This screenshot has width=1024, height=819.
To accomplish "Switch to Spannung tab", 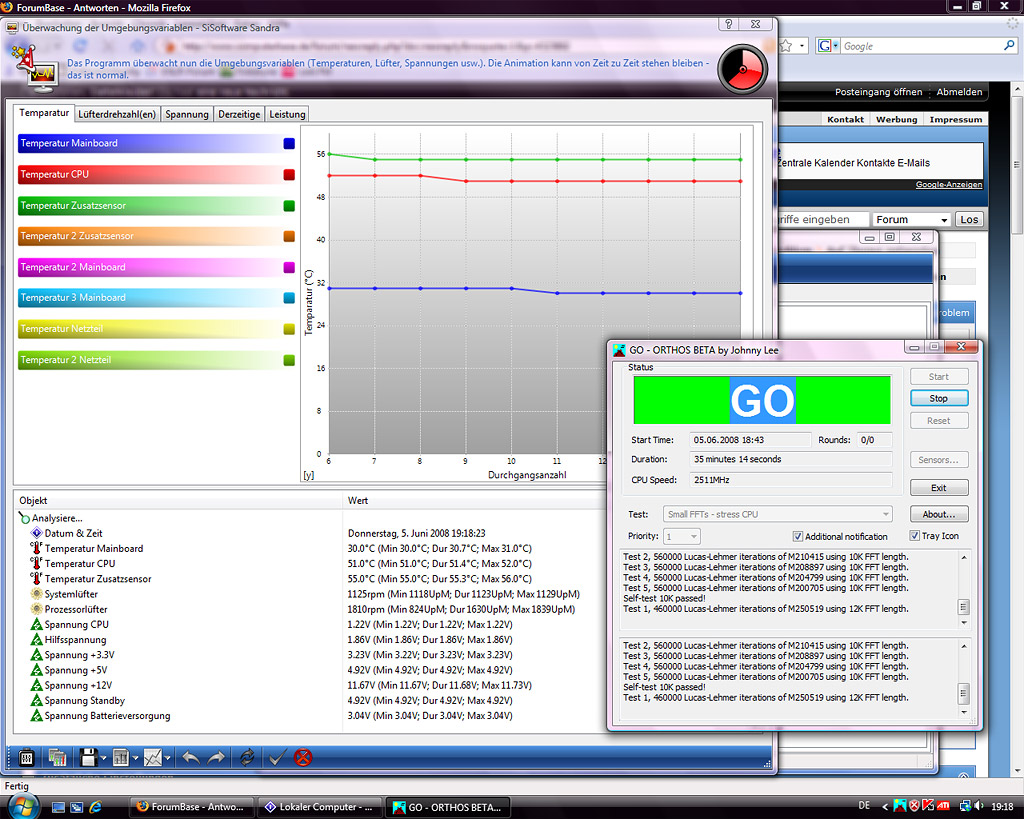I will click(187, 114).
